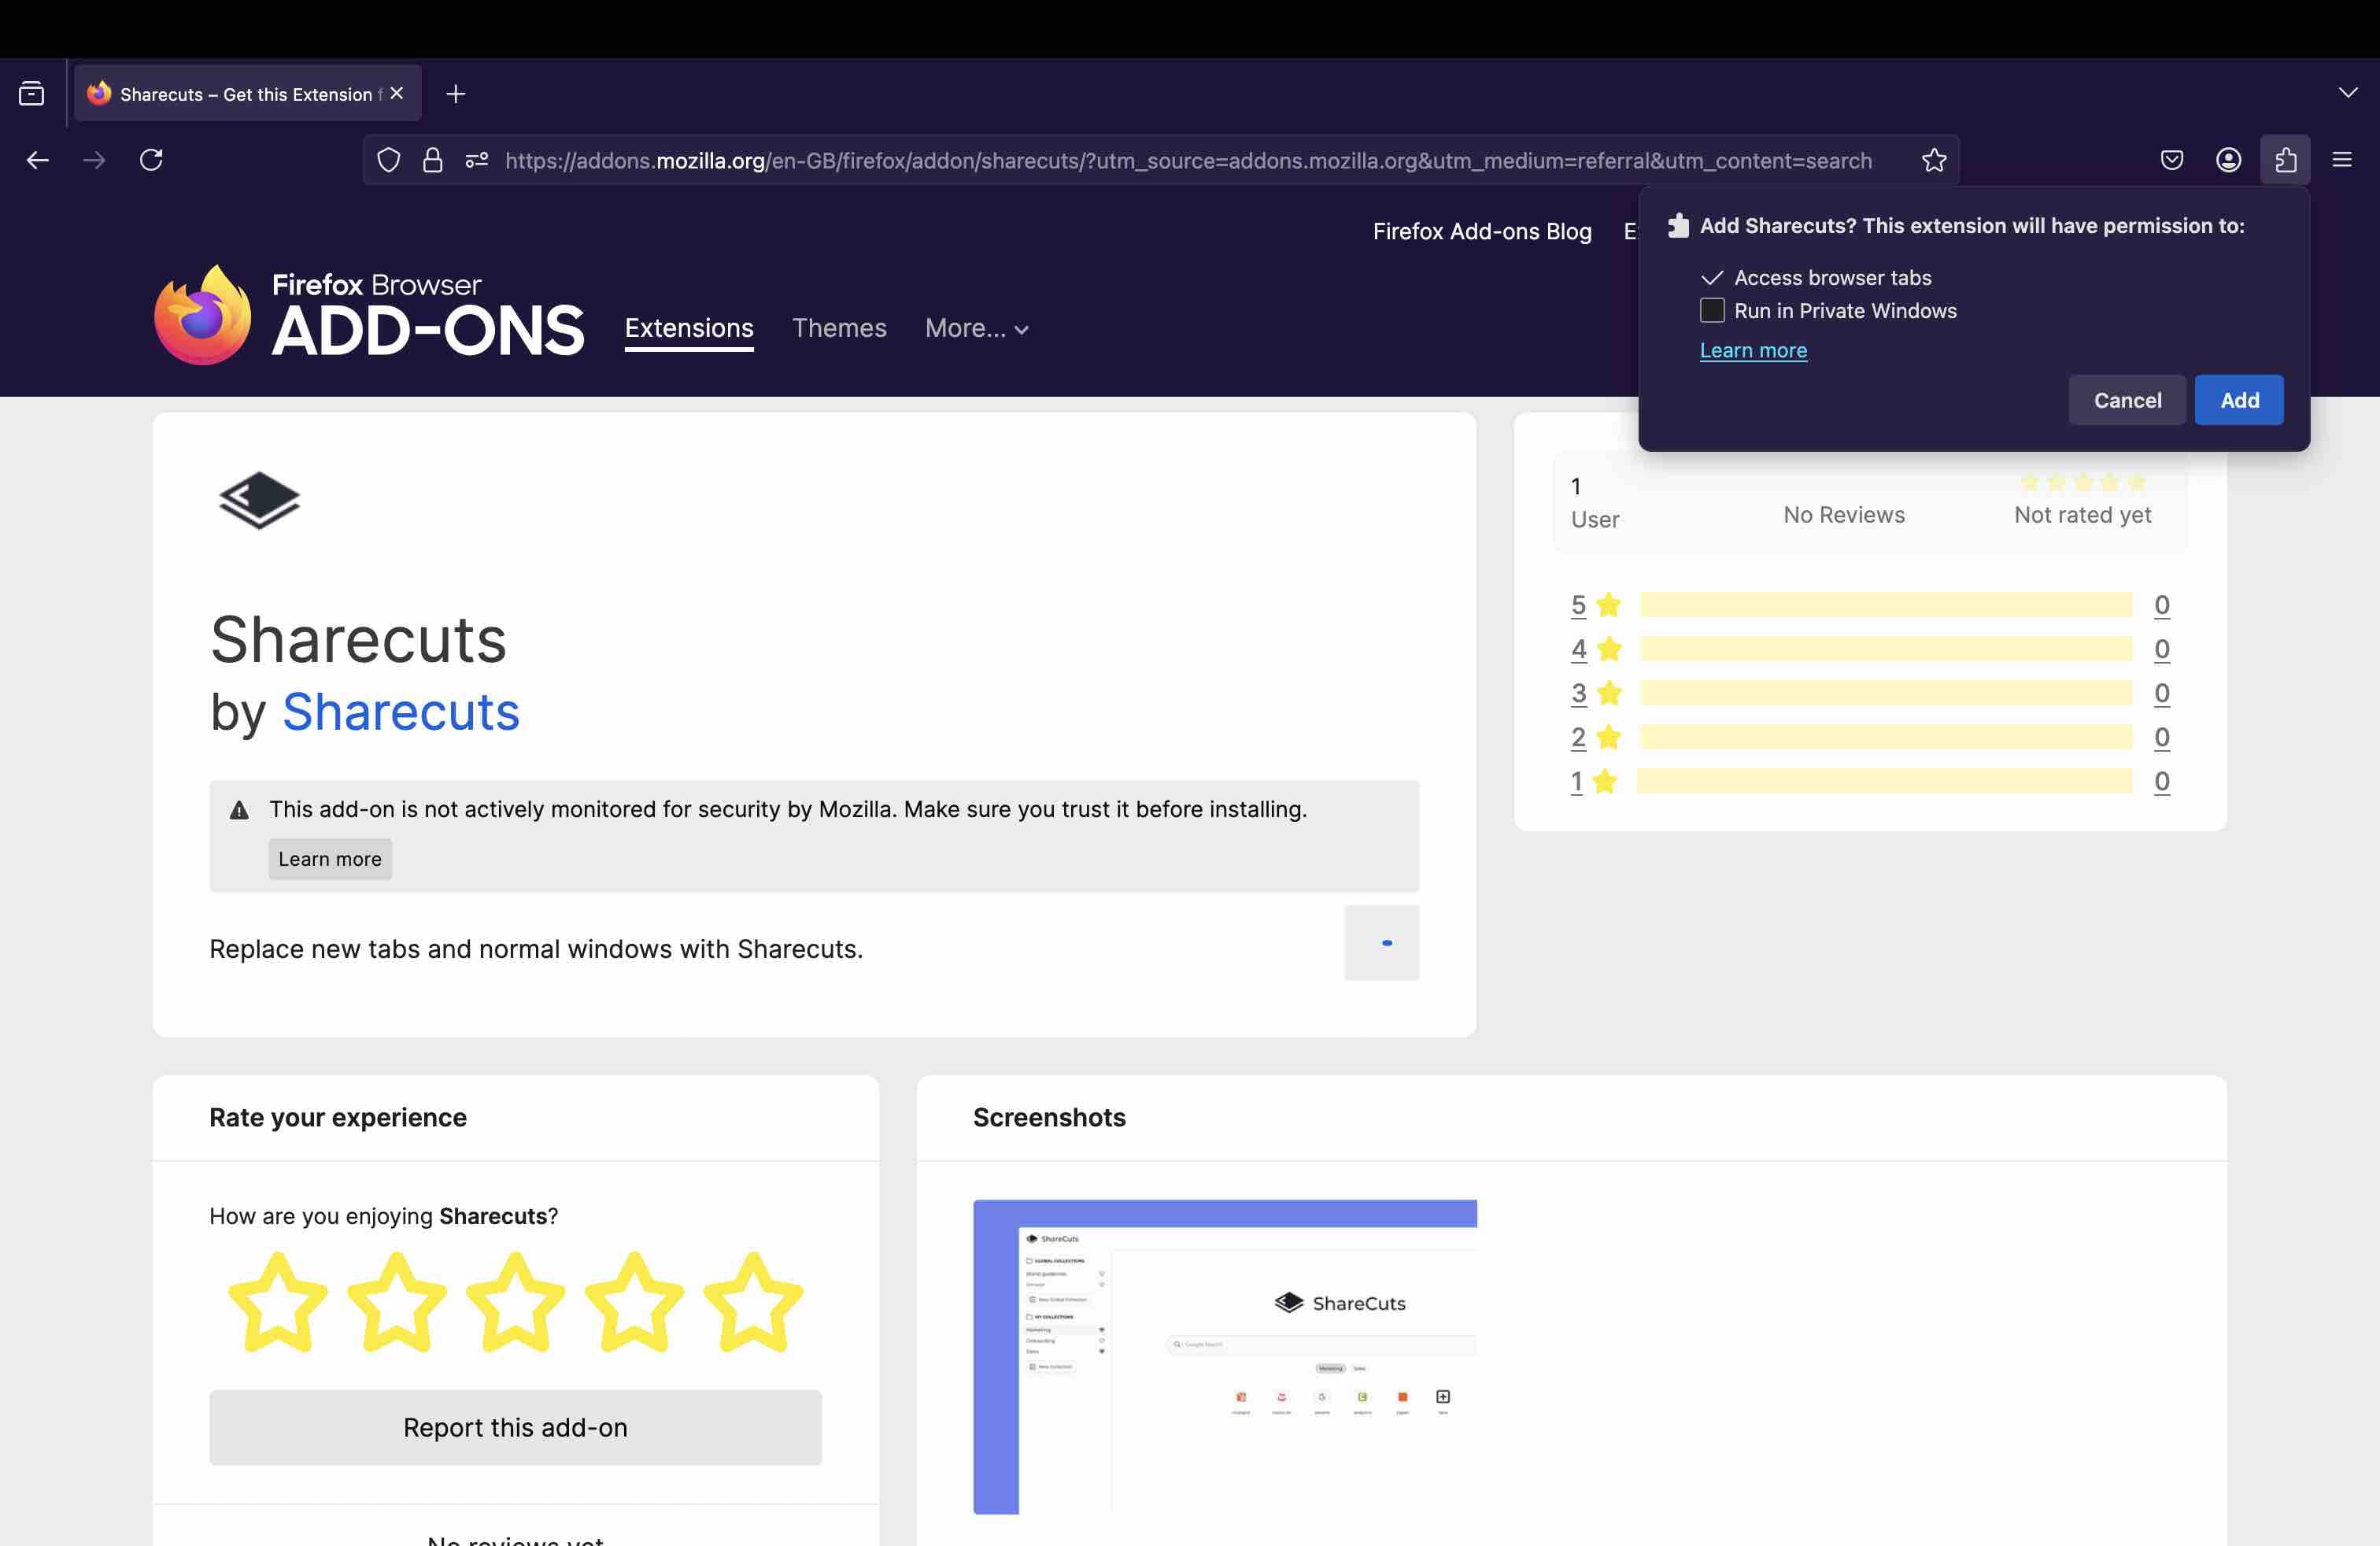The image size is (2380, 1546).
Task: Click the Save to Pocket icon
Action: [x=2171, y=160]
